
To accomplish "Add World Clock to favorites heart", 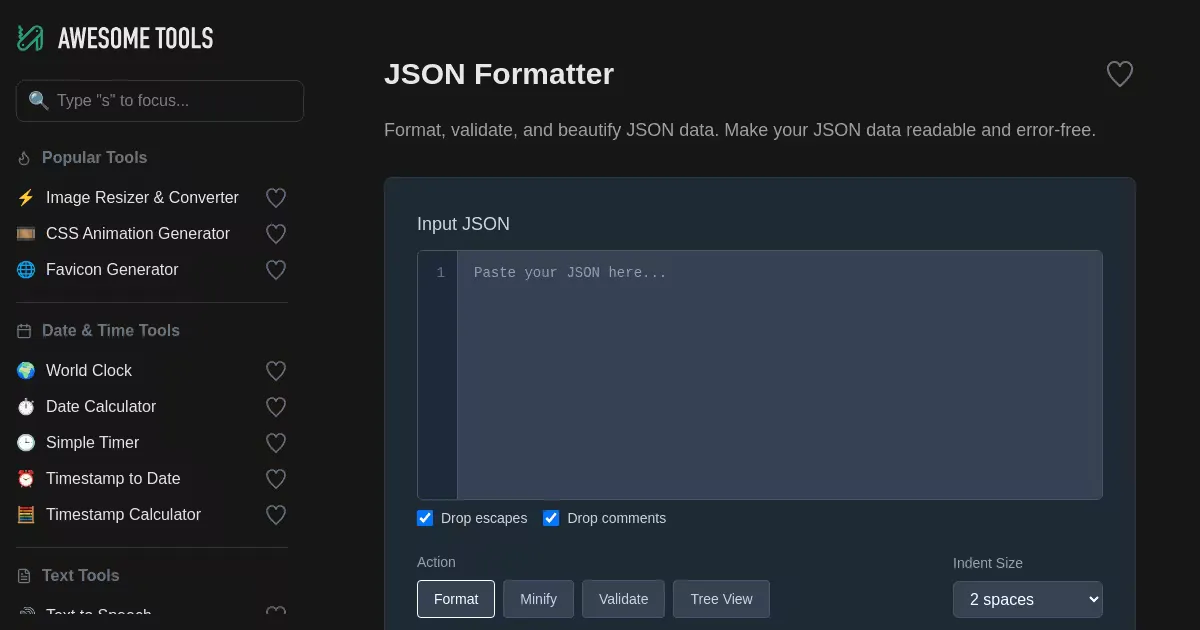I will (x=276, y=371).
